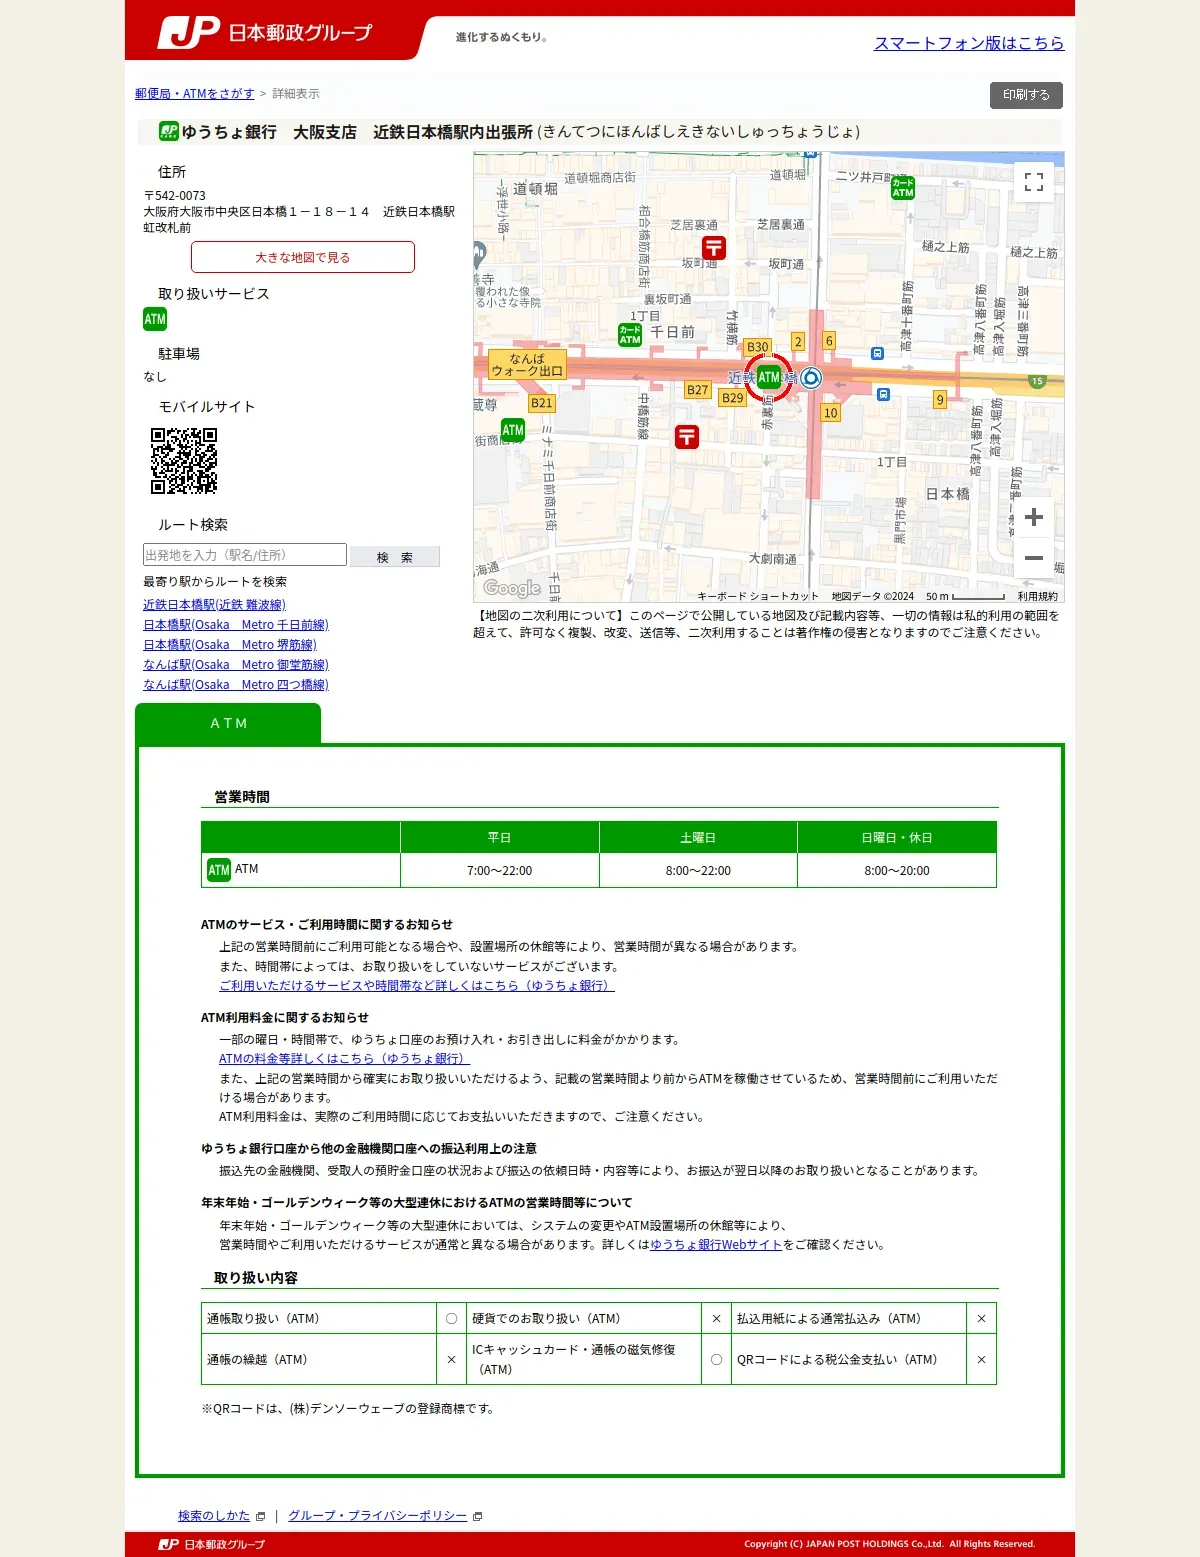Click the mobile site QR code

pos(184,461)
